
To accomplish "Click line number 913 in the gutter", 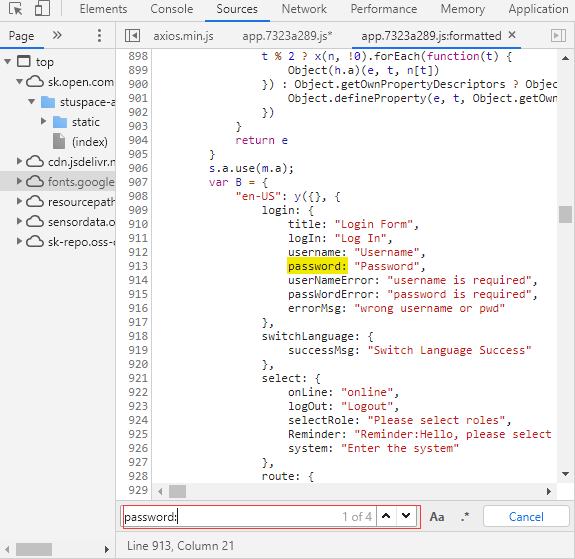I will [138, 266].
